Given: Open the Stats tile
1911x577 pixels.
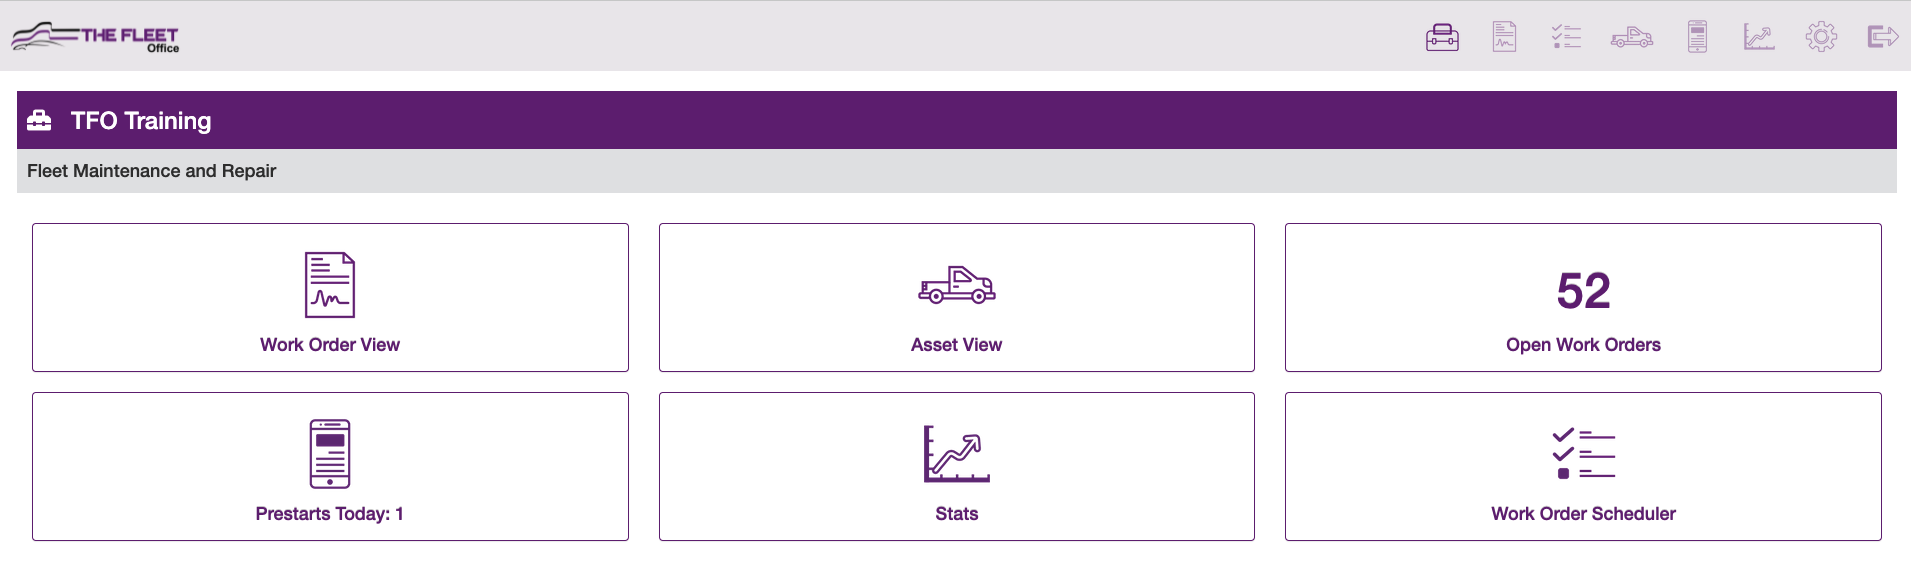Looking at the screenshot, I should click(956, 466).
